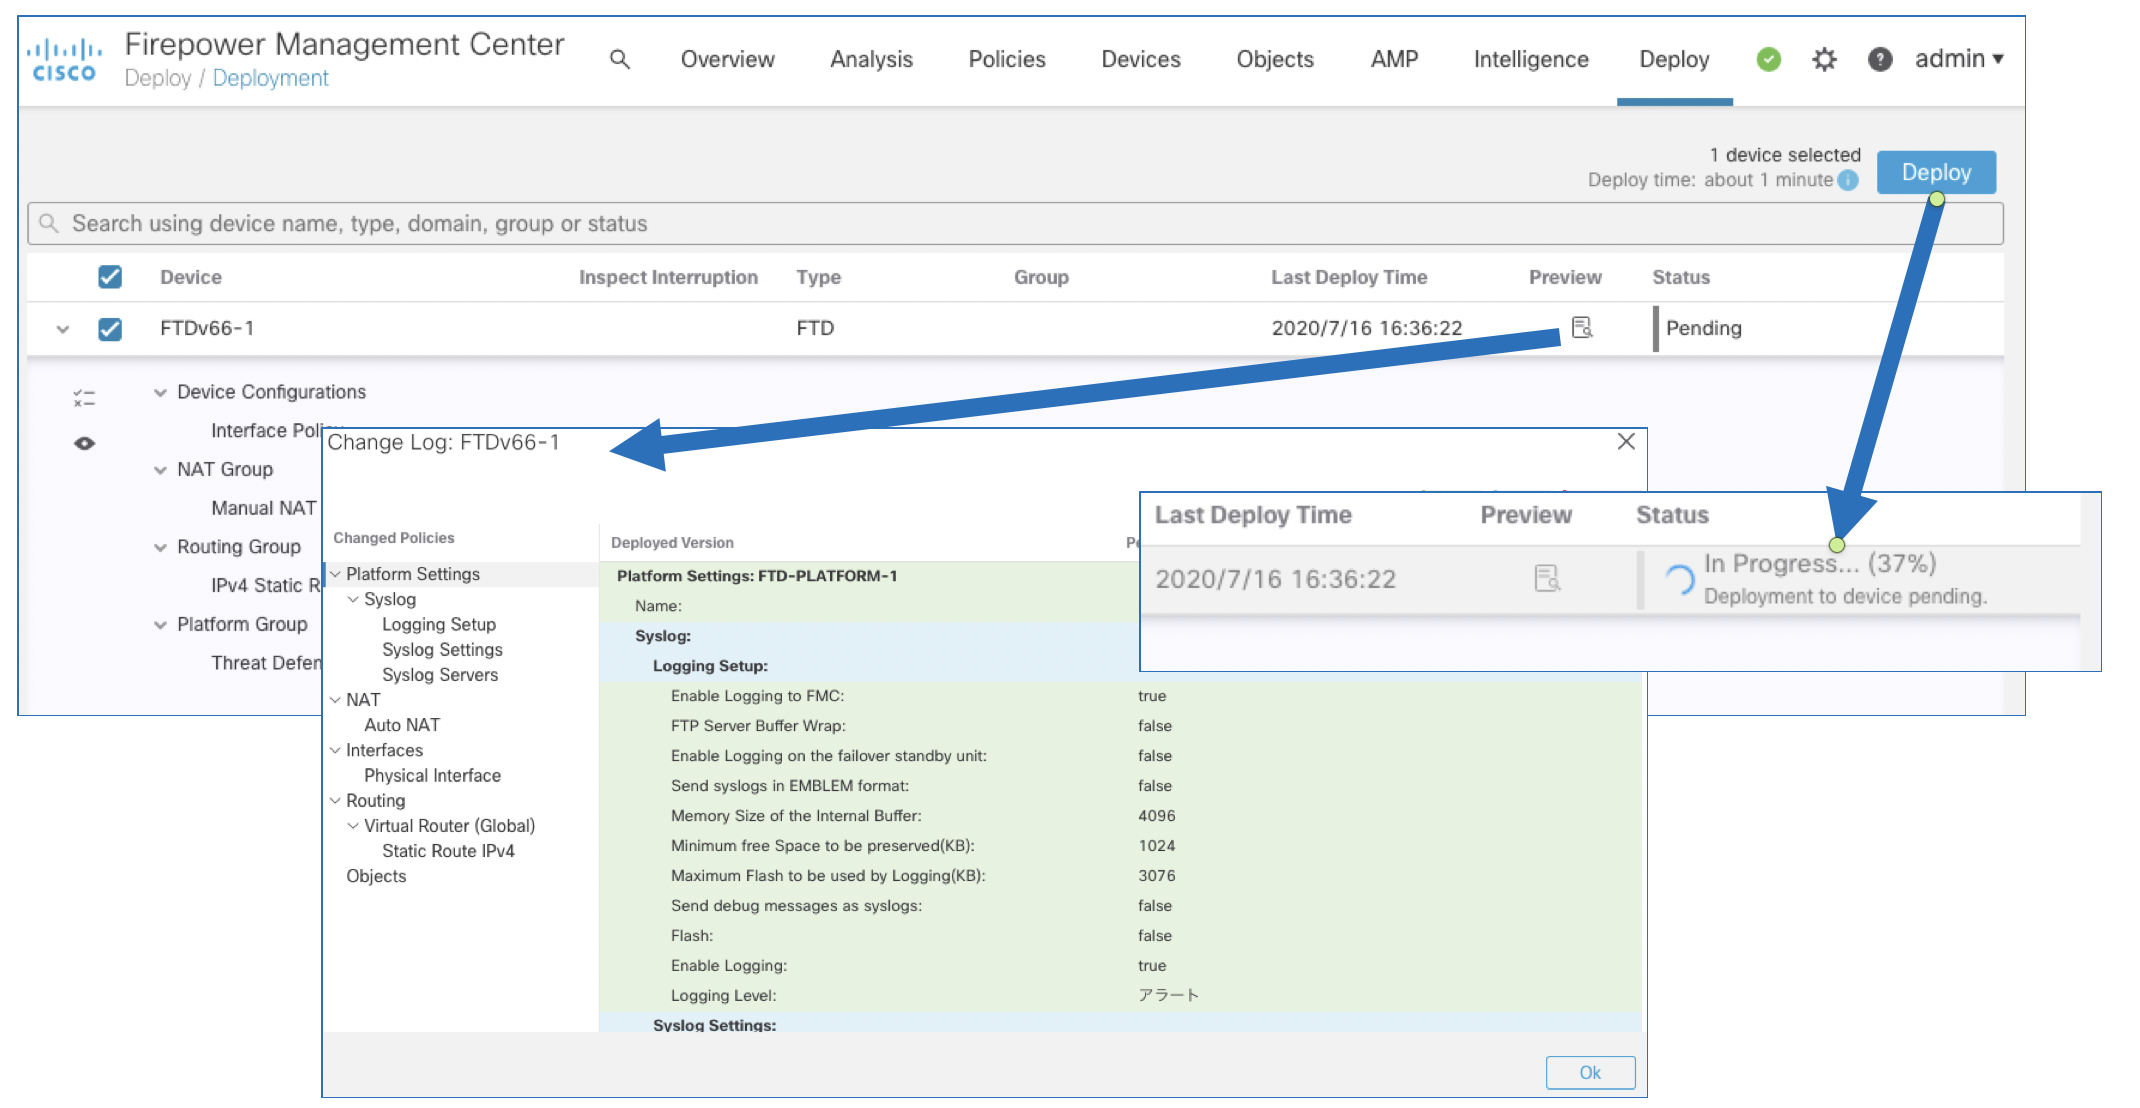Viewport: 2140px width, 1108px height.
Task: Toggle the eye visibility icon
Action: (x=84, y=443)
